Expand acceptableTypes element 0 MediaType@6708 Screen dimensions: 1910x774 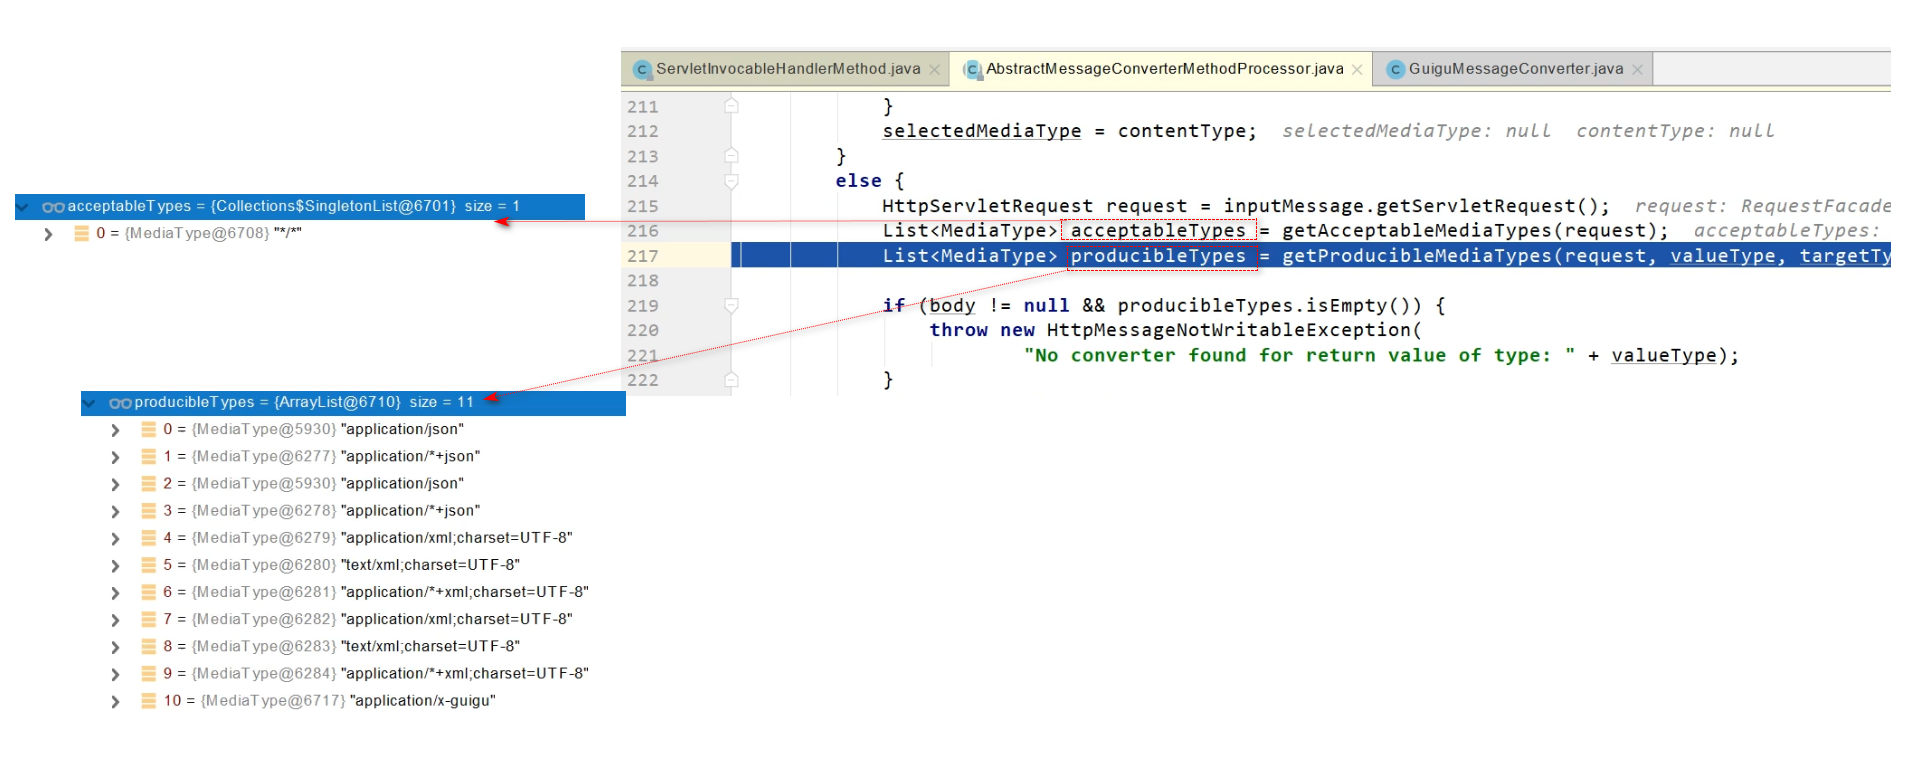pos(48,234)
